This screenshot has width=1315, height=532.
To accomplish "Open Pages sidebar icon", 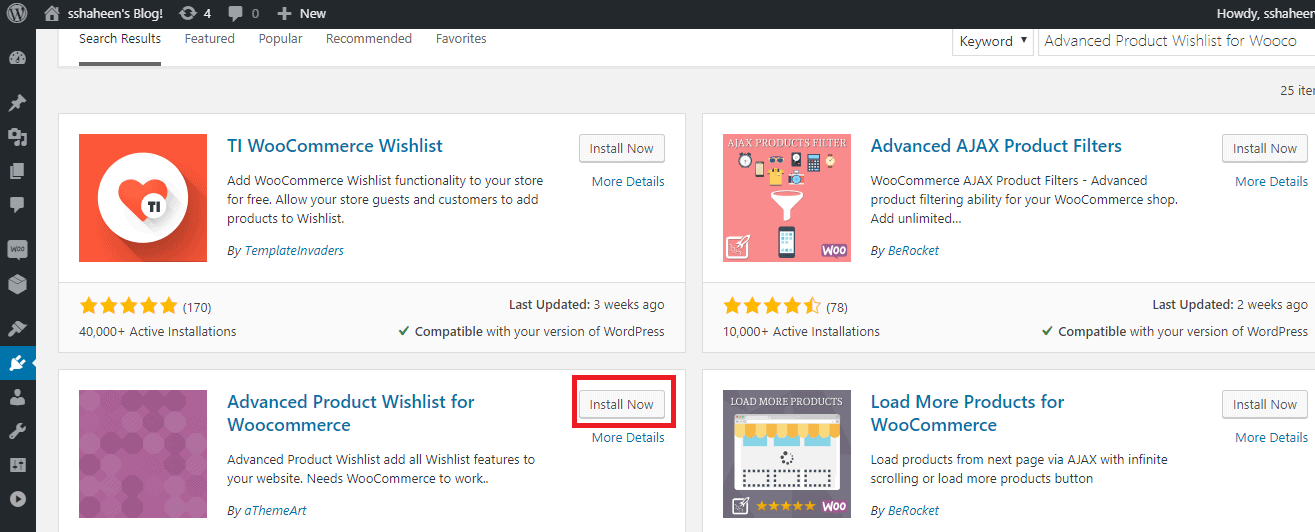I will click(17, 171).
